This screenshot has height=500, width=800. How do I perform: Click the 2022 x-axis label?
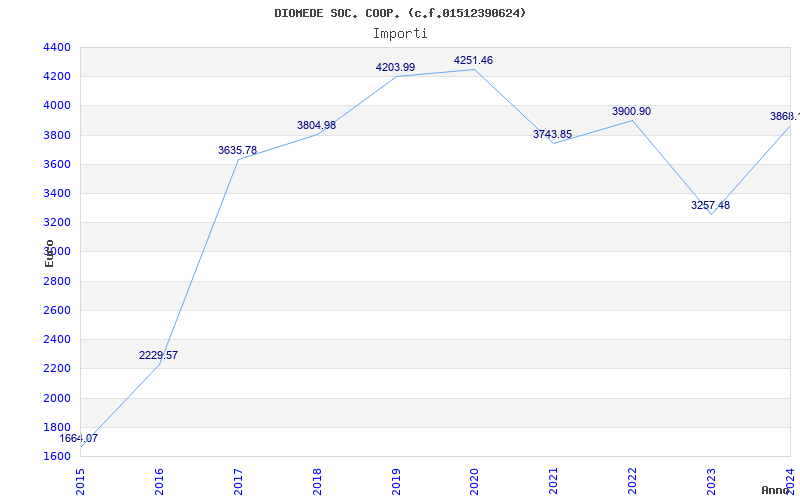pyautogui.click(x=633, y=481)
